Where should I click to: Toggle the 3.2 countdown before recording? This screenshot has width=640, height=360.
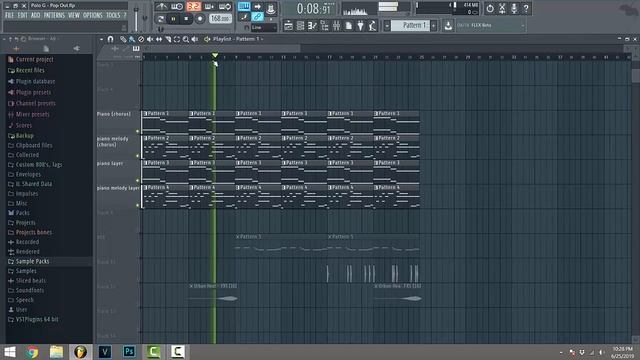click(193, 7)
